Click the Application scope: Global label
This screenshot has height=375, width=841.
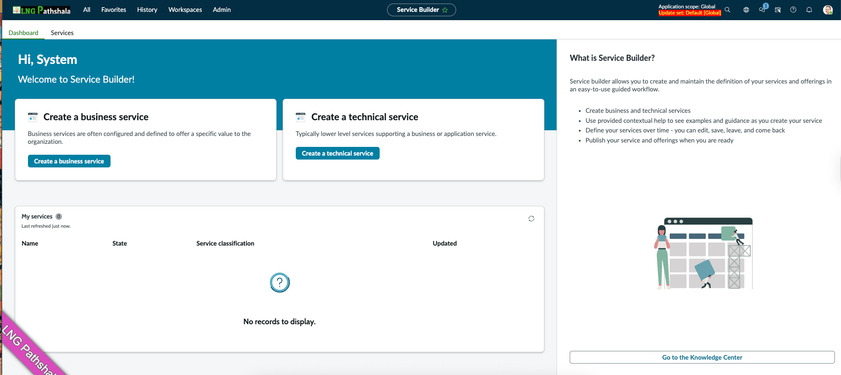click(x=687, y=6)
